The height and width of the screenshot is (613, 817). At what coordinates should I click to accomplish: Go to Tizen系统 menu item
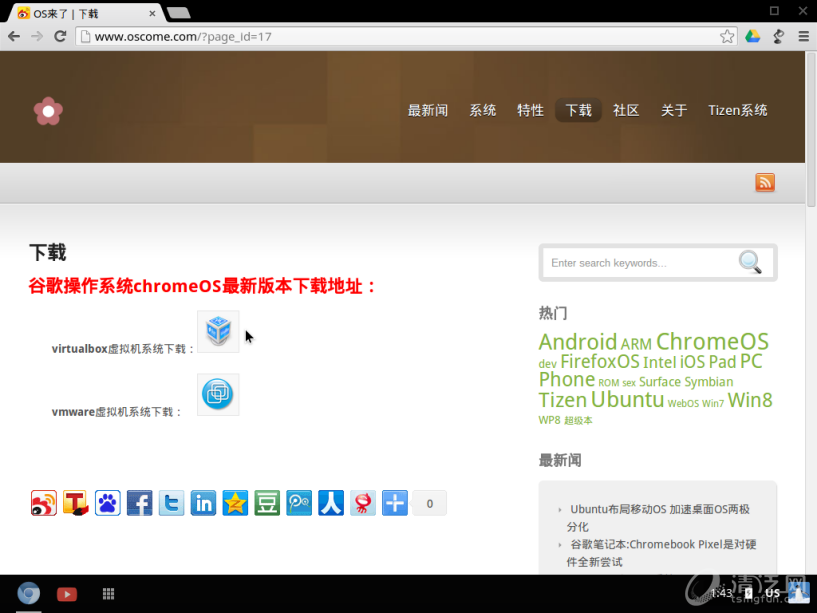coord(737,110)
